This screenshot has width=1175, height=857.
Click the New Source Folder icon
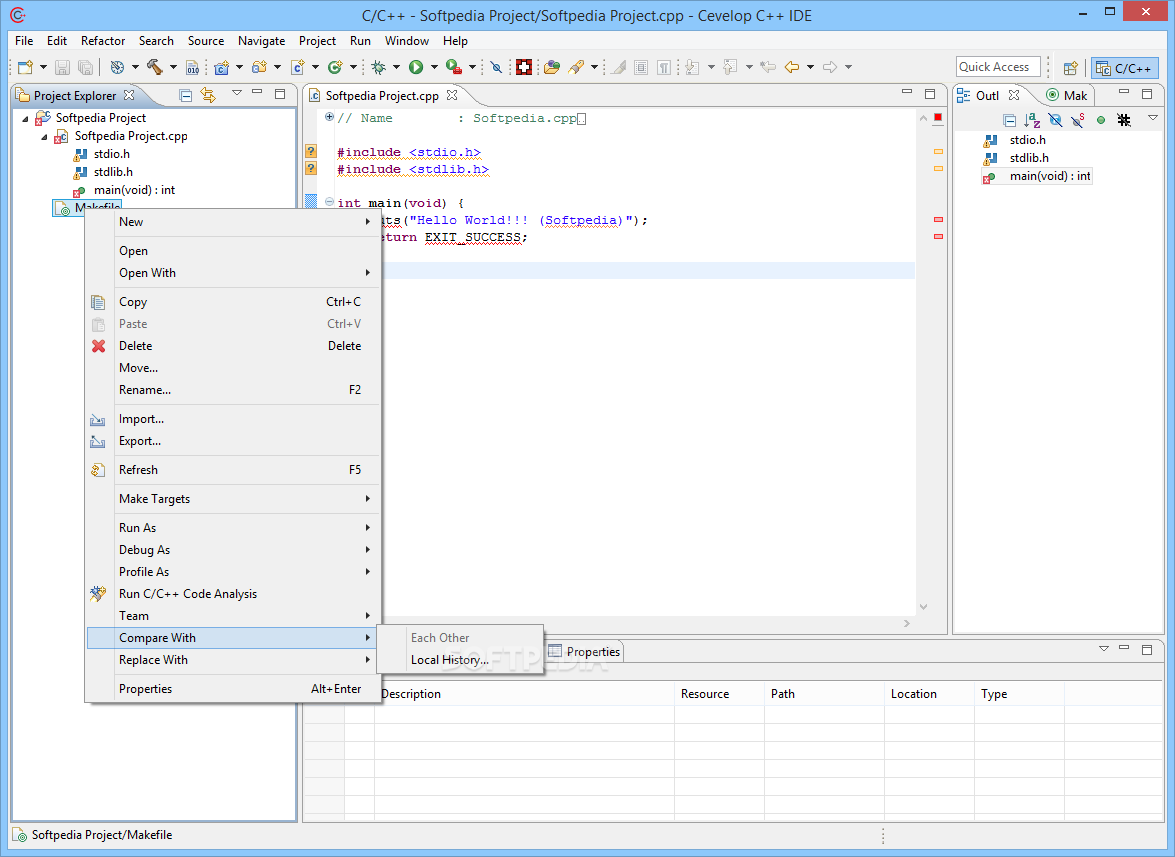(x=259, y=67)
